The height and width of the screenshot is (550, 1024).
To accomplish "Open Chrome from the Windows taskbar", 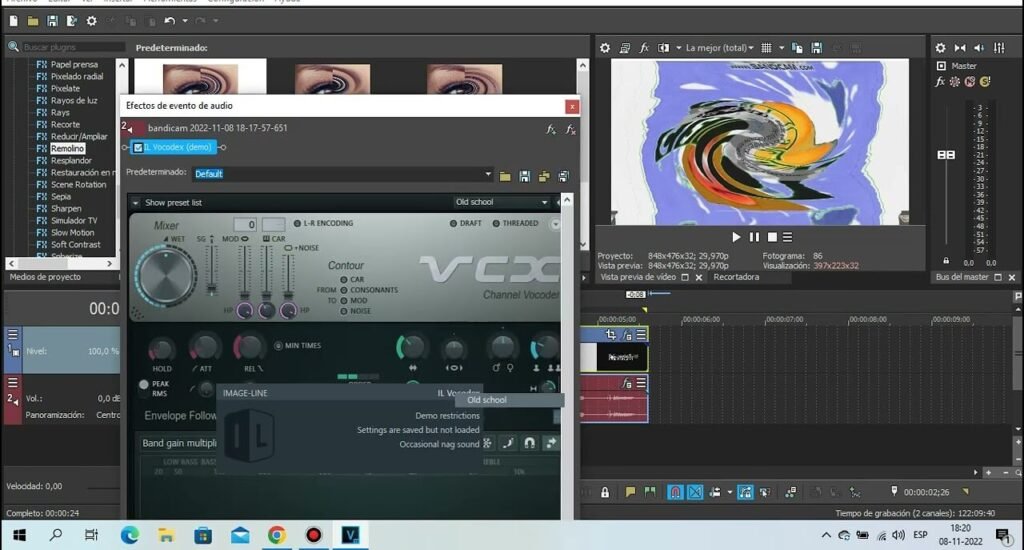I will coord(277,535).
